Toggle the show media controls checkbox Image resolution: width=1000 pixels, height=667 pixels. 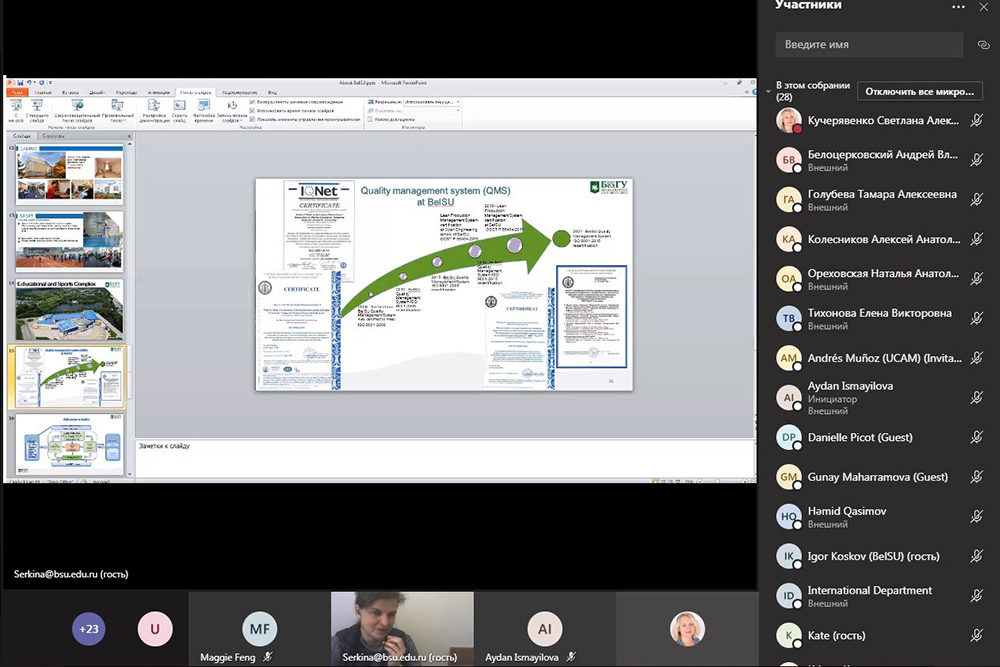pos(251,118)
